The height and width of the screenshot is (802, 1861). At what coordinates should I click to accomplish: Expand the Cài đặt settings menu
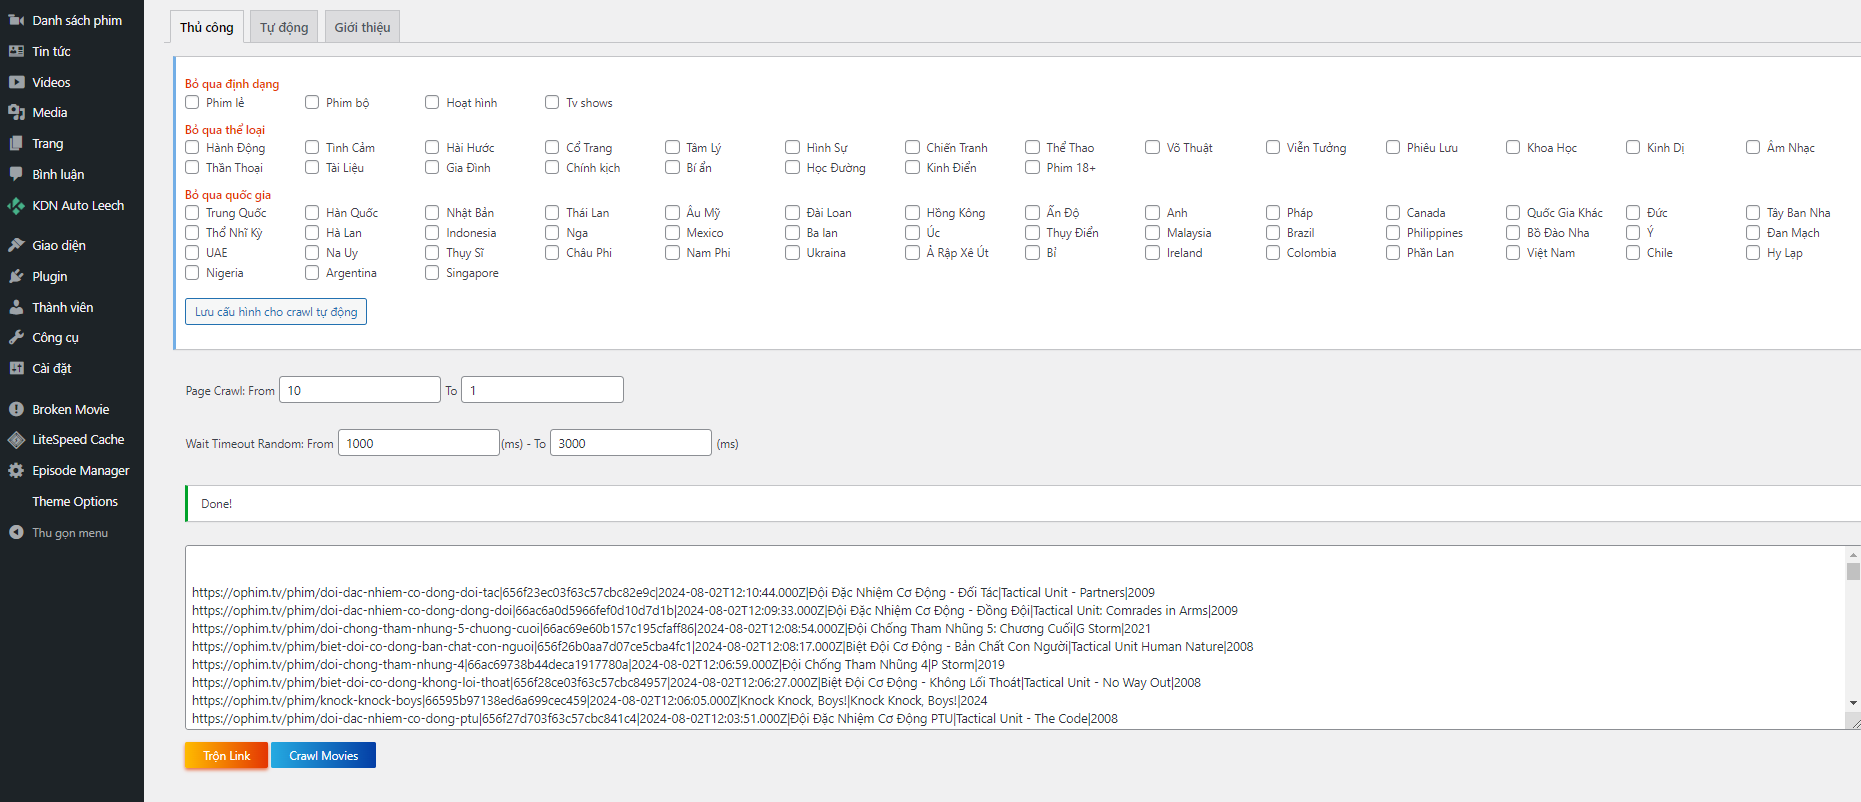tap(51, 368)
